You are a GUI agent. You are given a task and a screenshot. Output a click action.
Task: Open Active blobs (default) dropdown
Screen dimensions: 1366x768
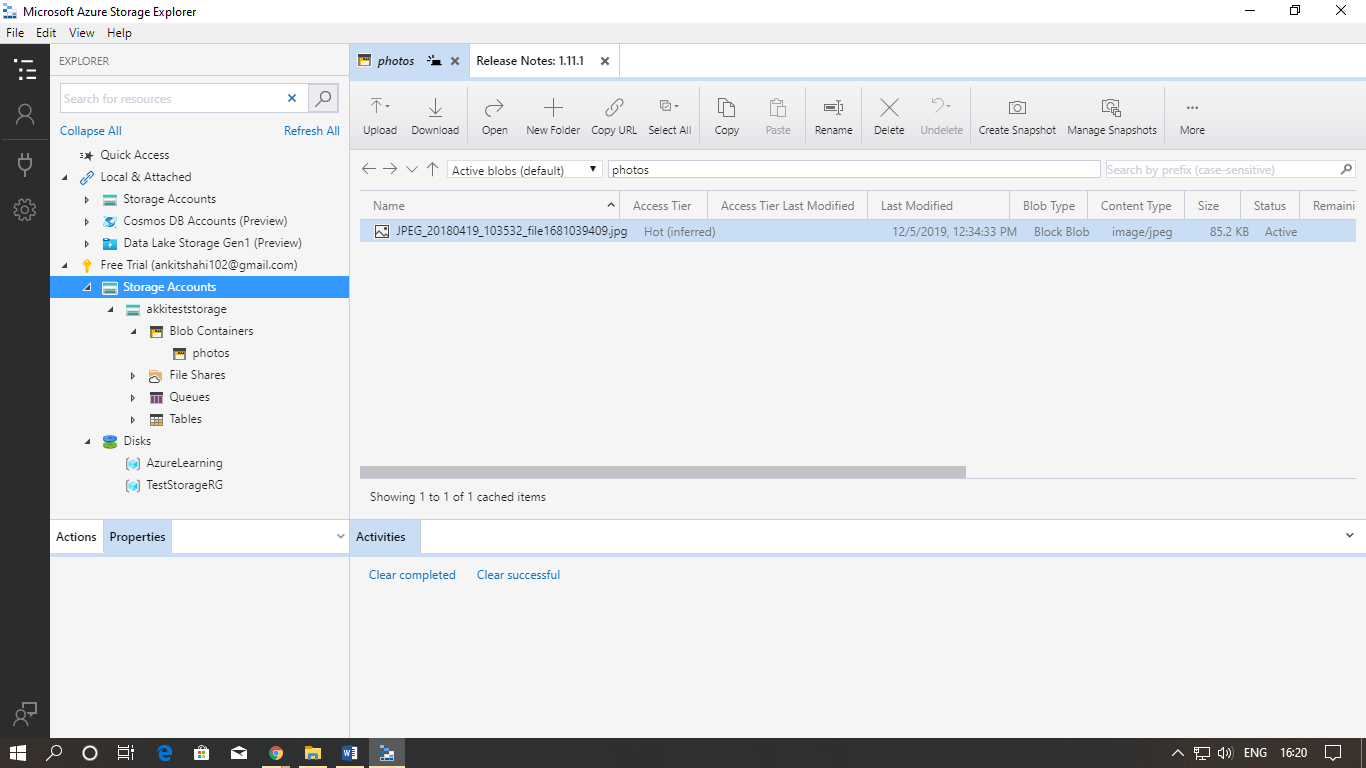[x=525, y=170]
